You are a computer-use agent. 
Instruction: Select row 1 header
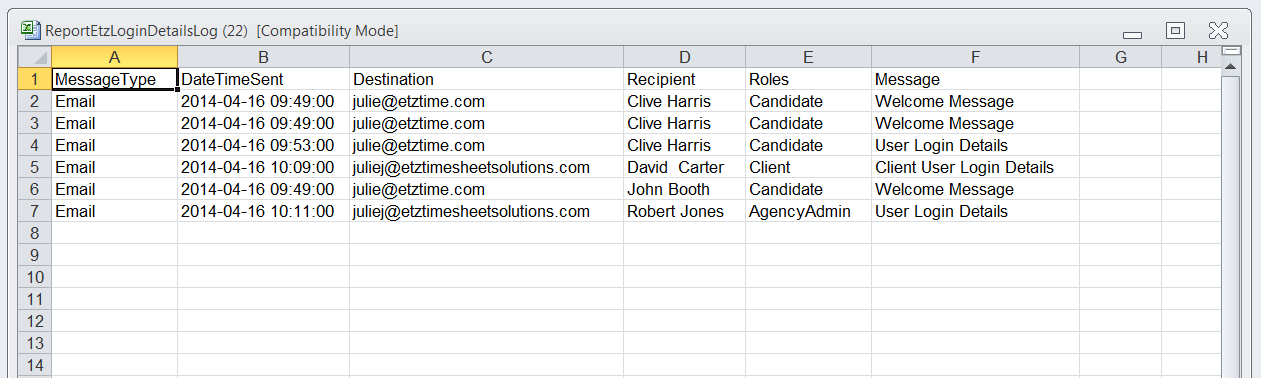click(x=36, y=79)
